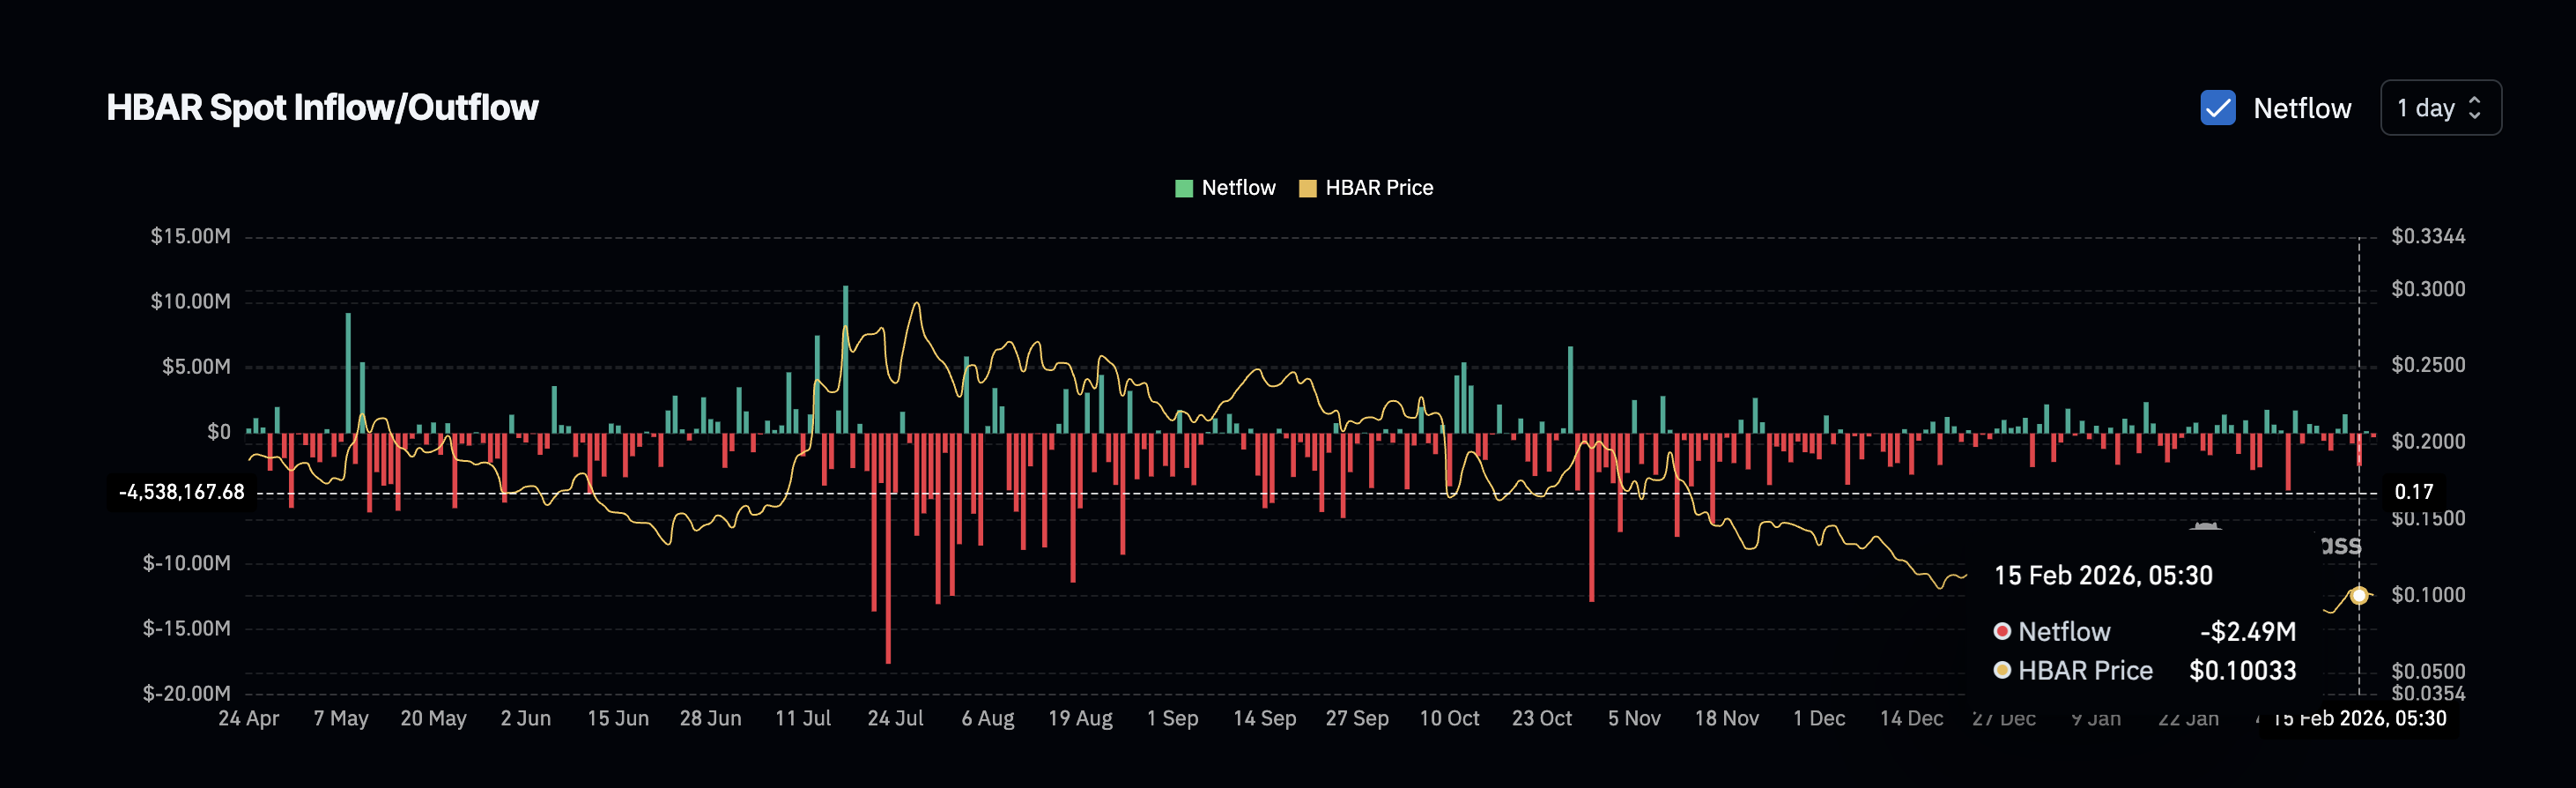Click the $0.2000 right axis label
This screenshot has height=788, width=2576.
click(2428, 441)
